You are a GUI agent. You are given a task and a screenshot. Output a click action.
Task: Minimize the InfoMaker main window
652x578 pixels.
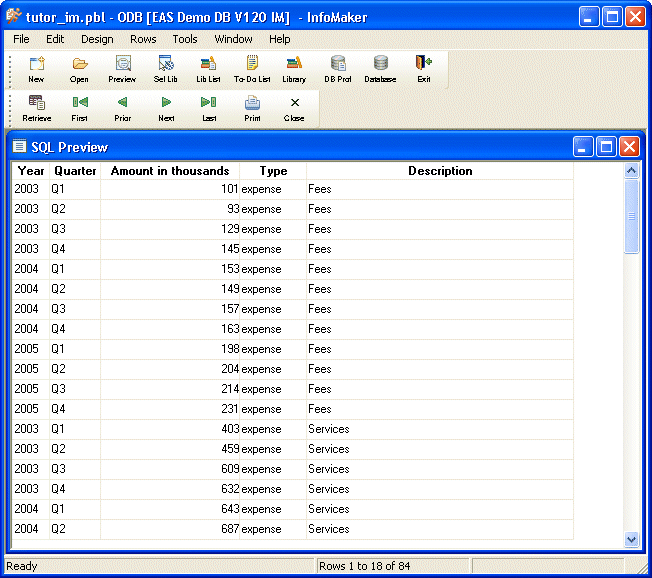pos(588,17)
